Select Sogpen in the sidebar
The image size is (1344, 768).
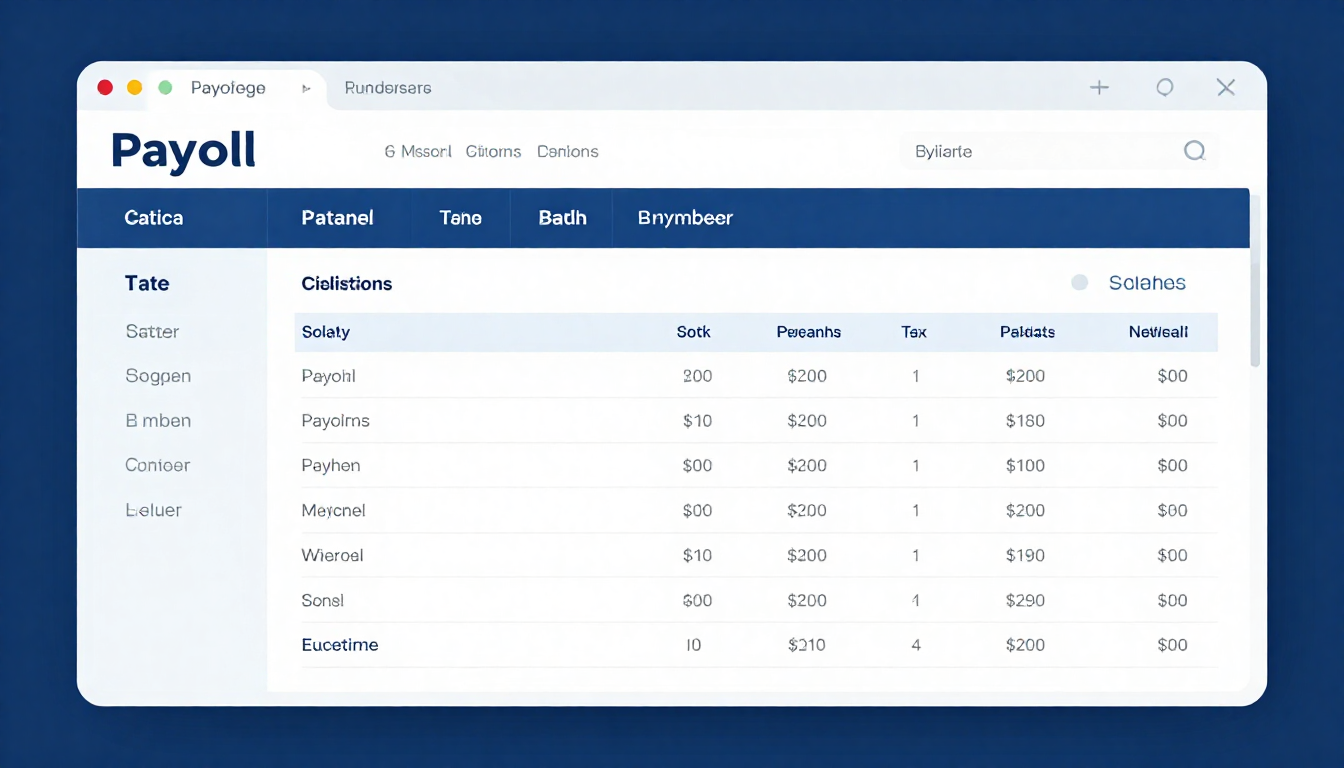point(158,376)
